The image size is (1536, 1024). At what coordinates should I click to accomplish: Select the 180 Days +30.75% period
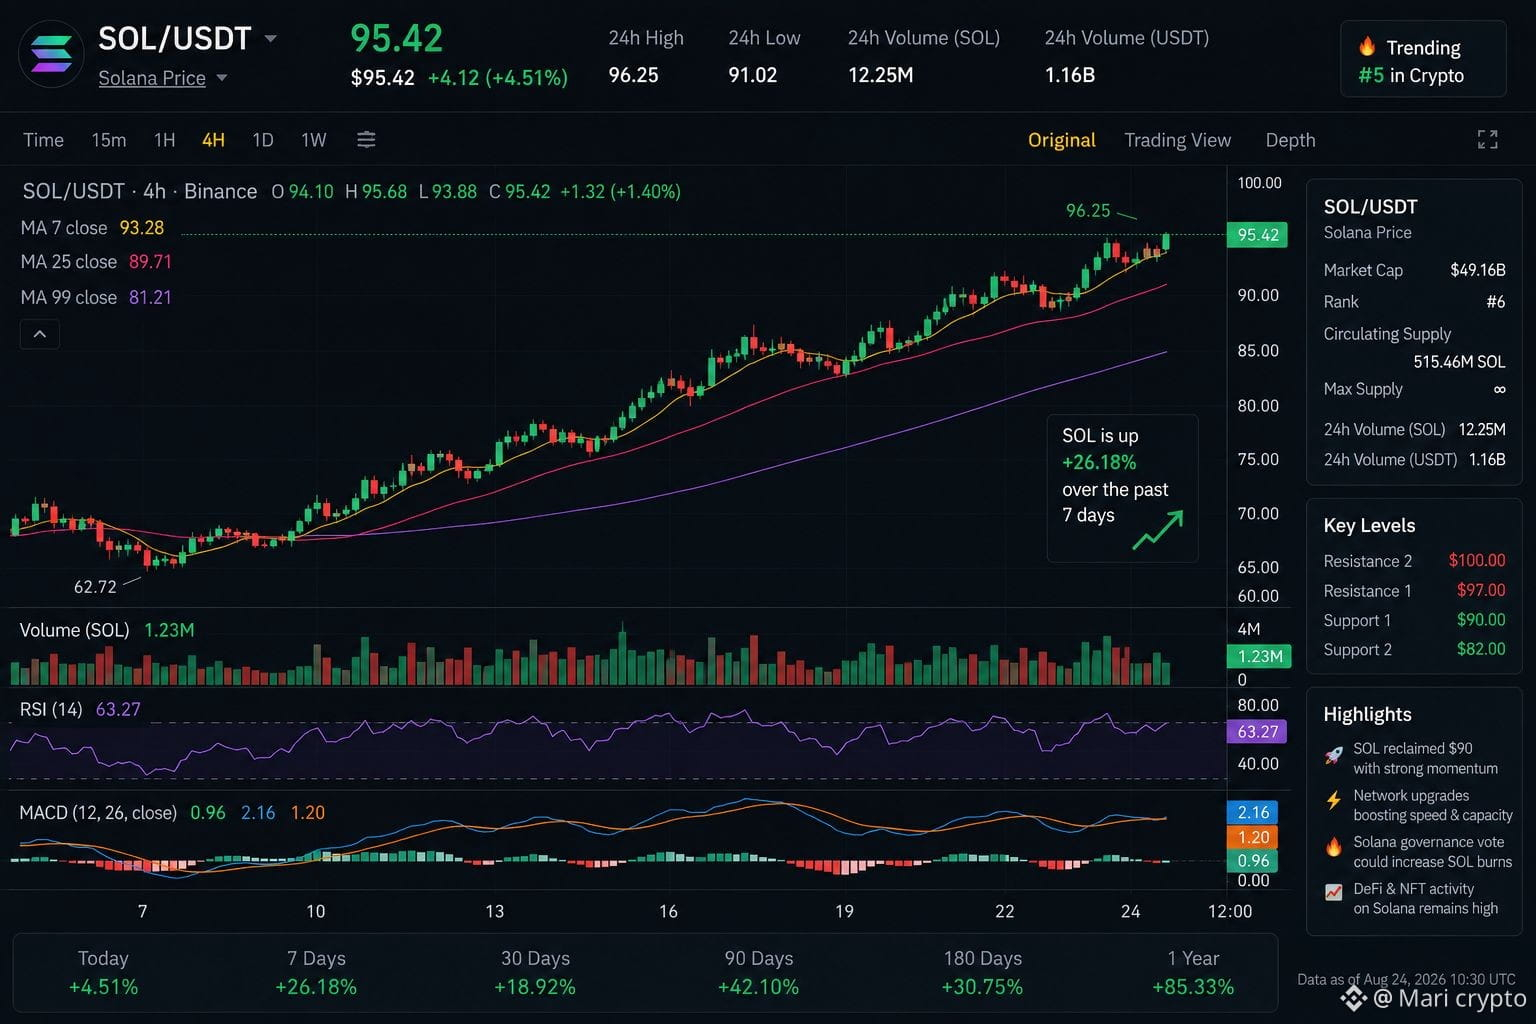[x=982, y=972]
